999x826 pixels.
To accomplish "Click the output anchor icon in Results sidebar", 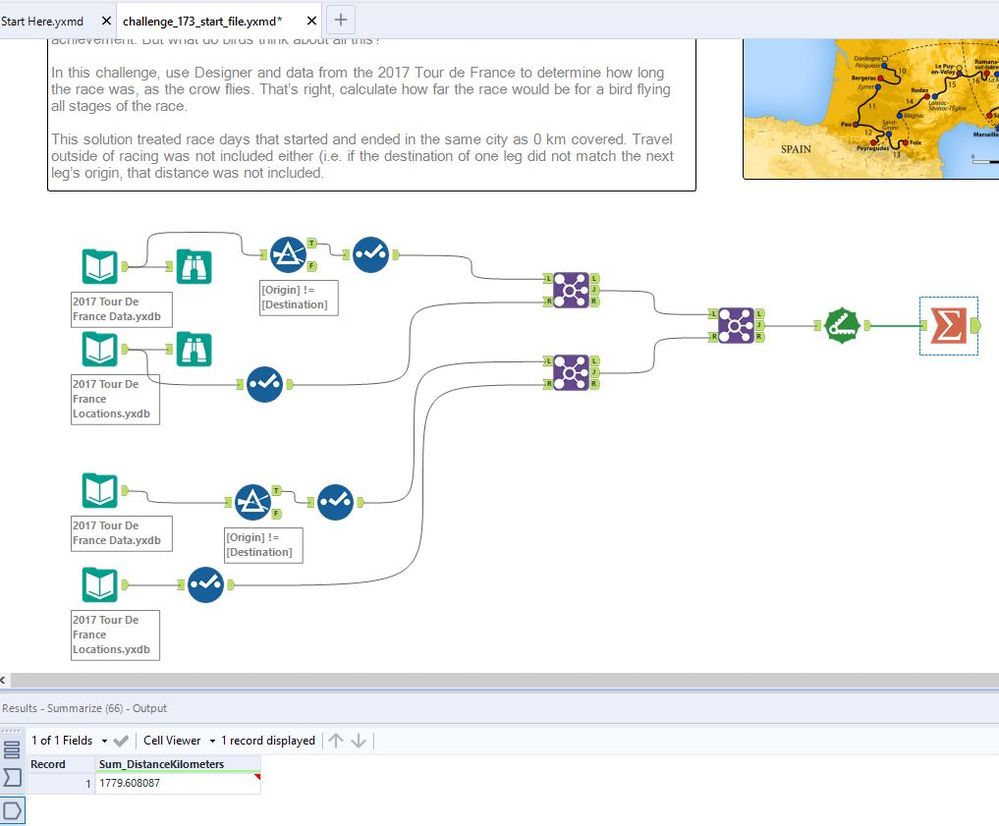I will (x=13, y=811).
